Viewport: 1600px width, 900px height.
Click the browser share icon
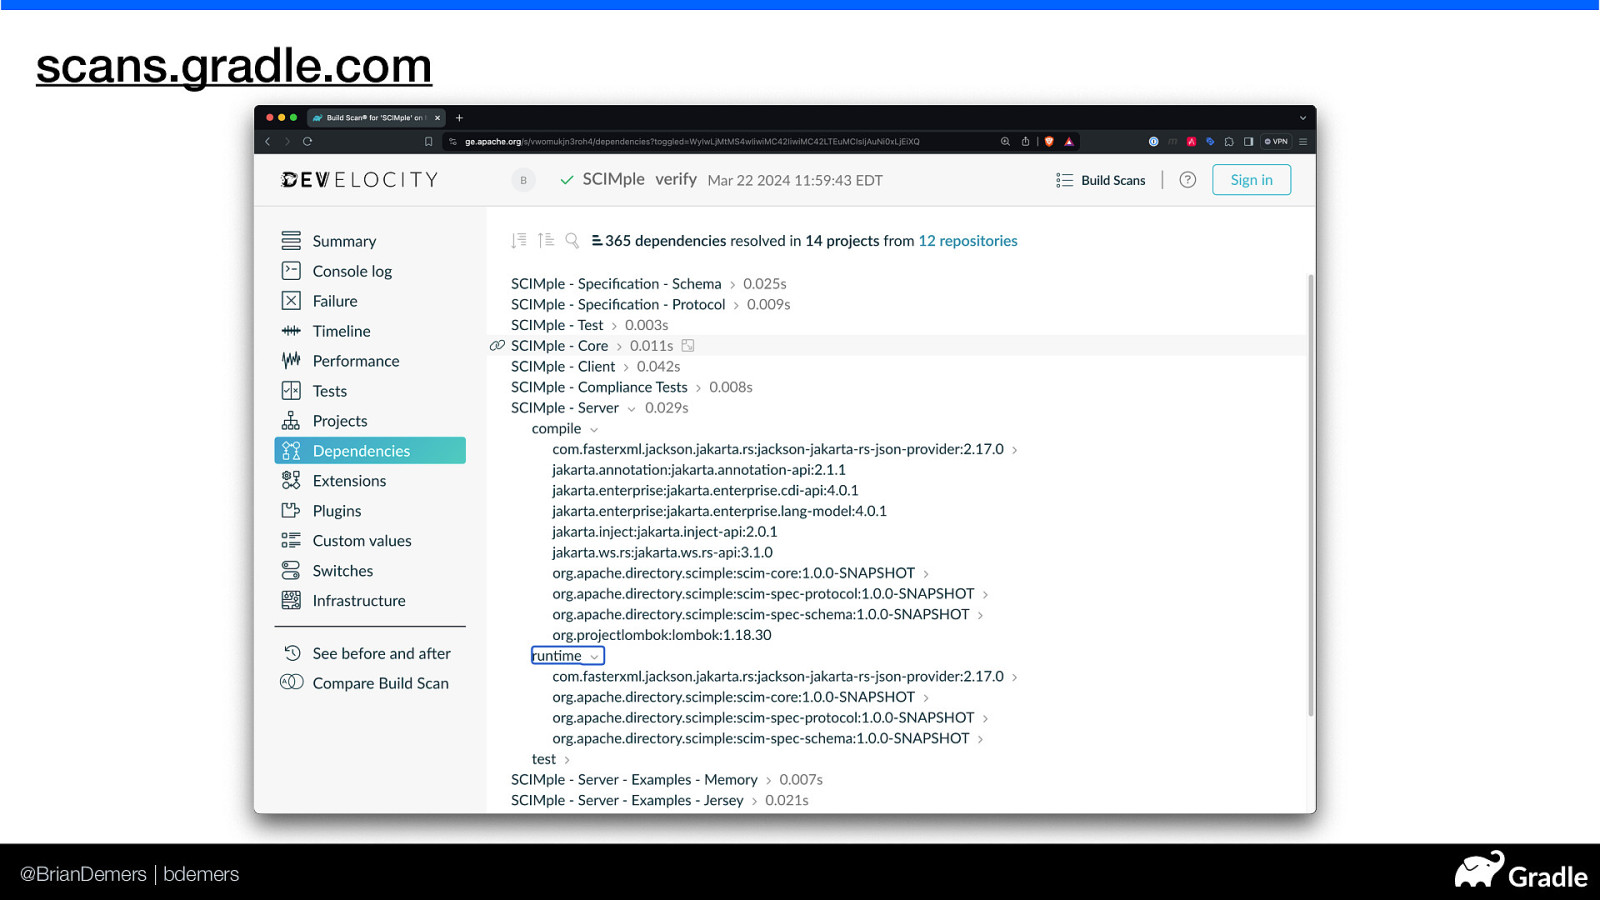1025,142
